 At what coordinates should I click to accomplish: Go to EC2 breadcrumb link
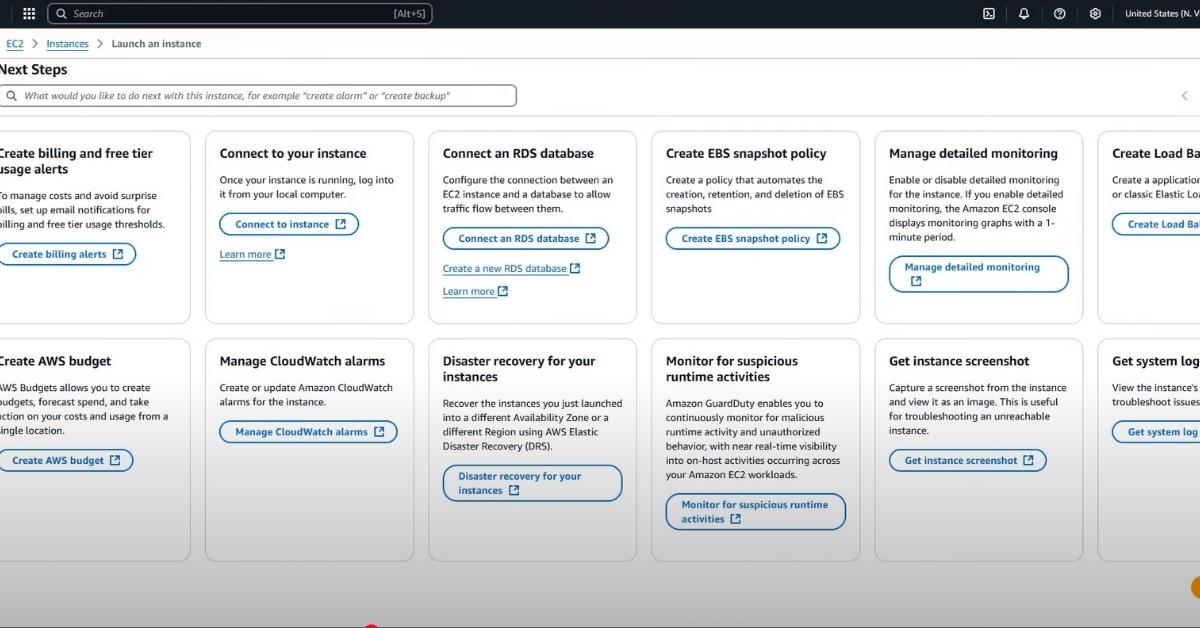pos(15,44)
